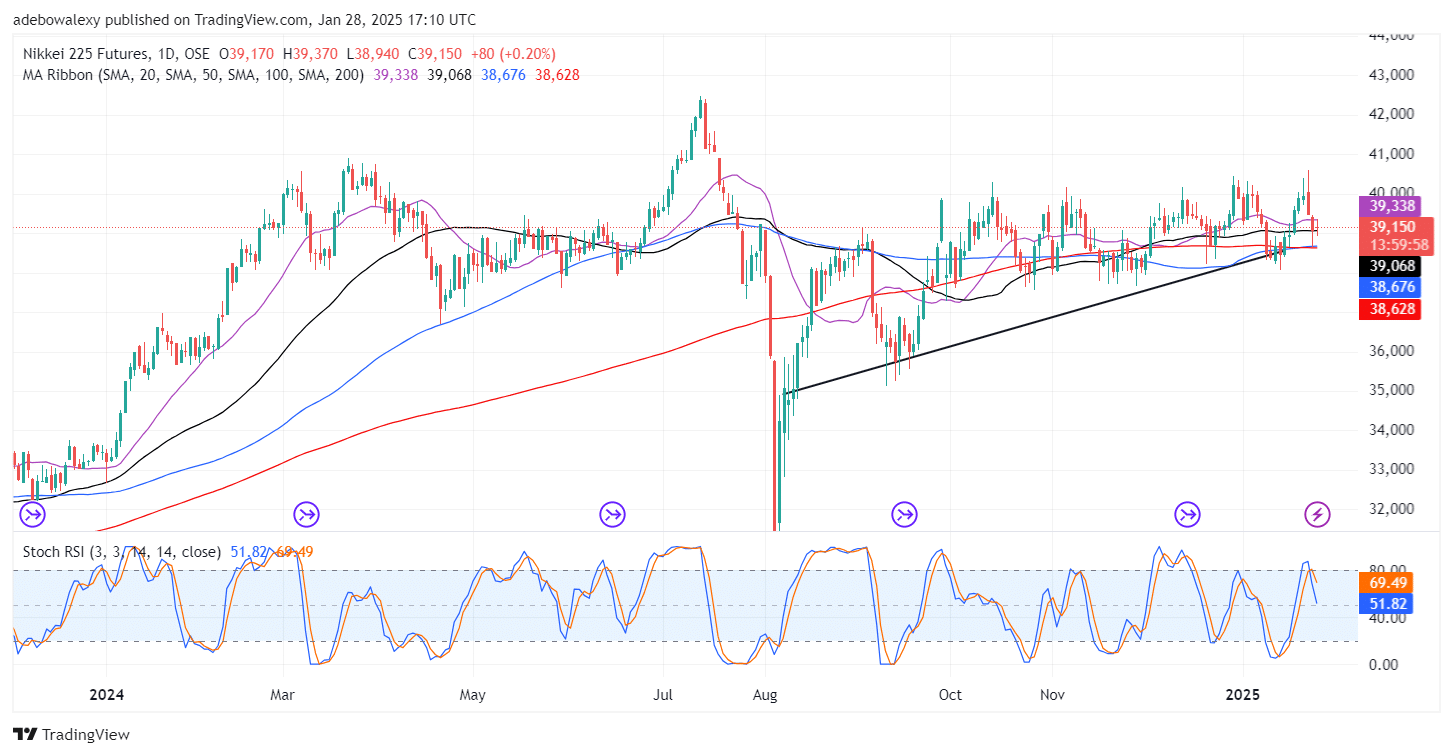Click the 0.00 level on the Stoch RSI axis

(x=1386, y=665)
